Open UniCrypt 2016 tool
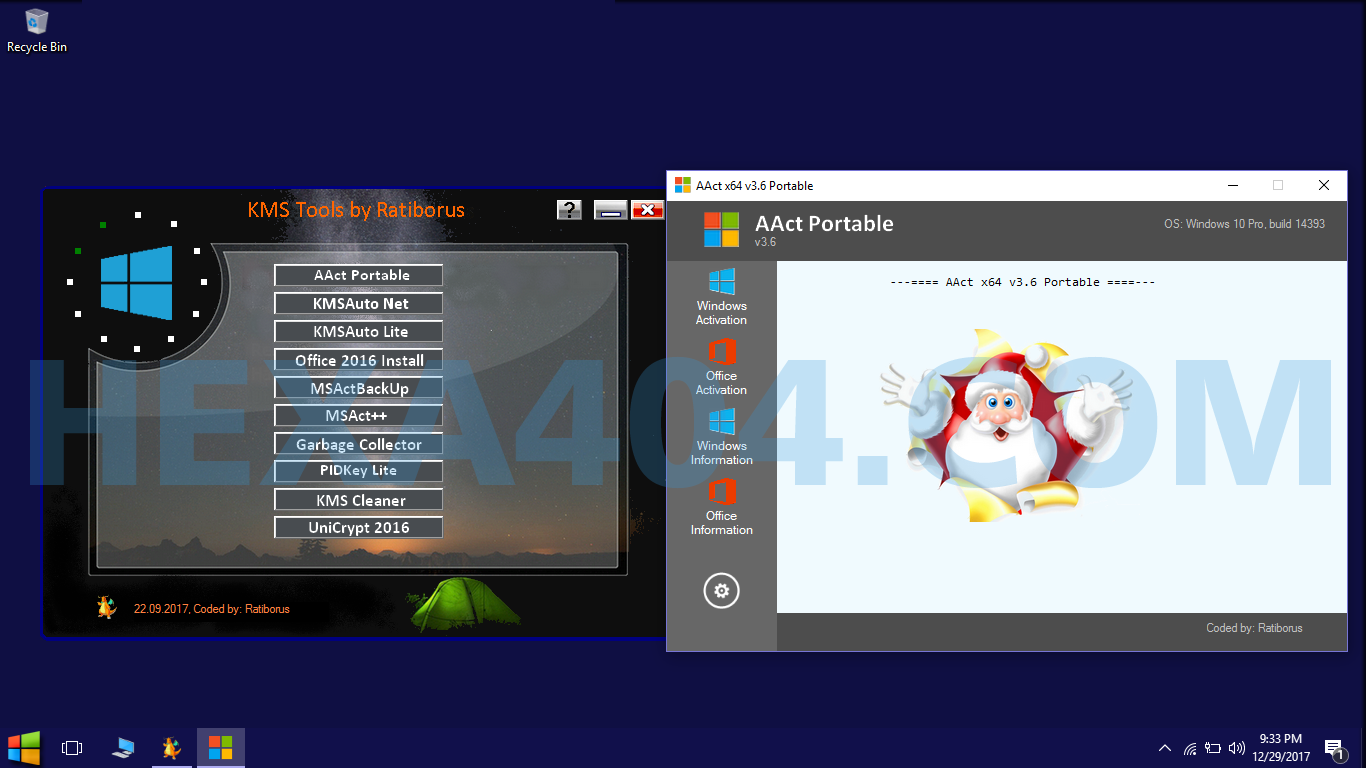 359,527
